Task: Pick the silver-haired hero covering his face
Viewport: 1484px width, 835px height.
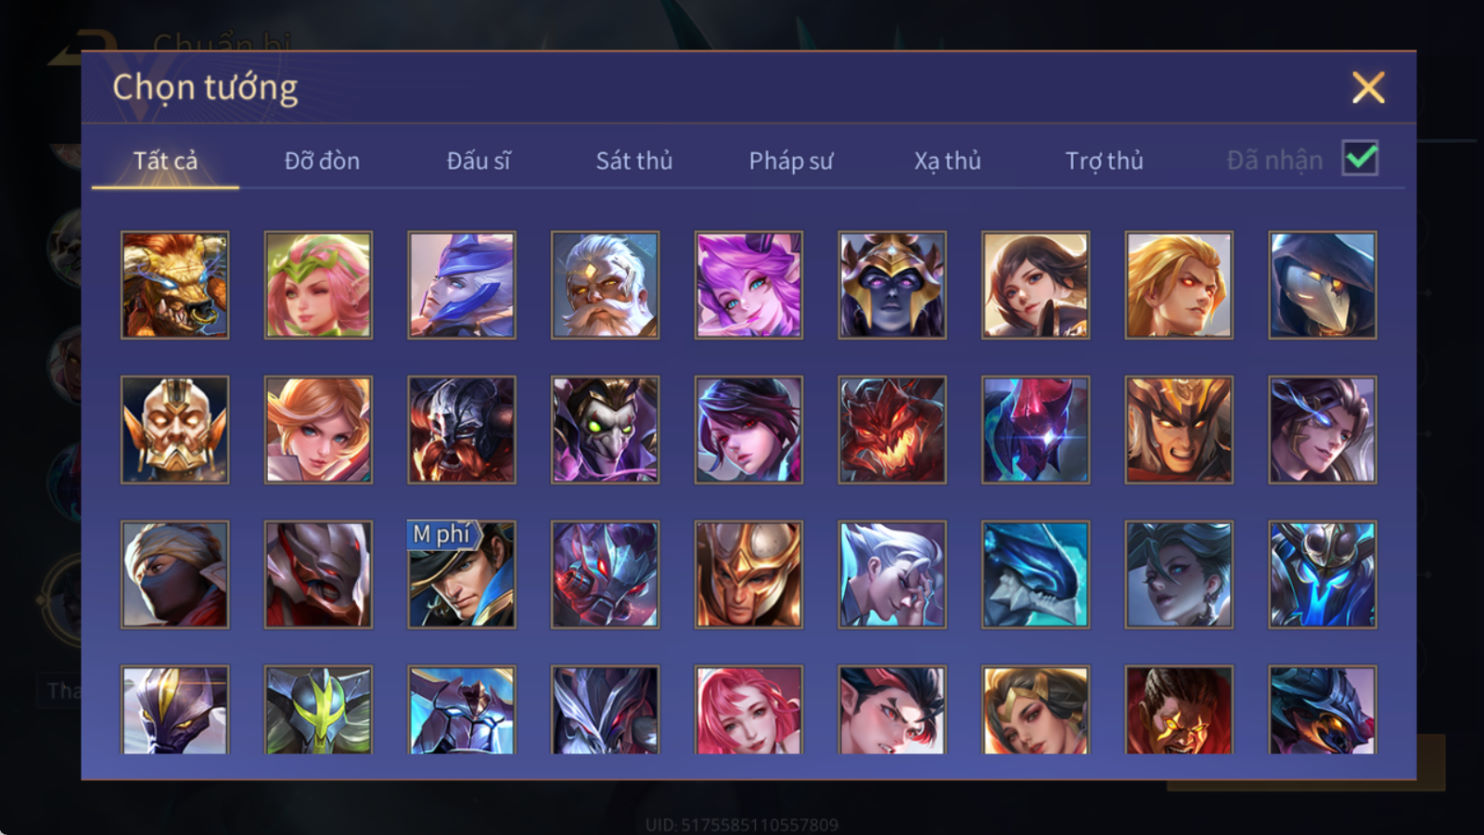Action: pos(892,574)
